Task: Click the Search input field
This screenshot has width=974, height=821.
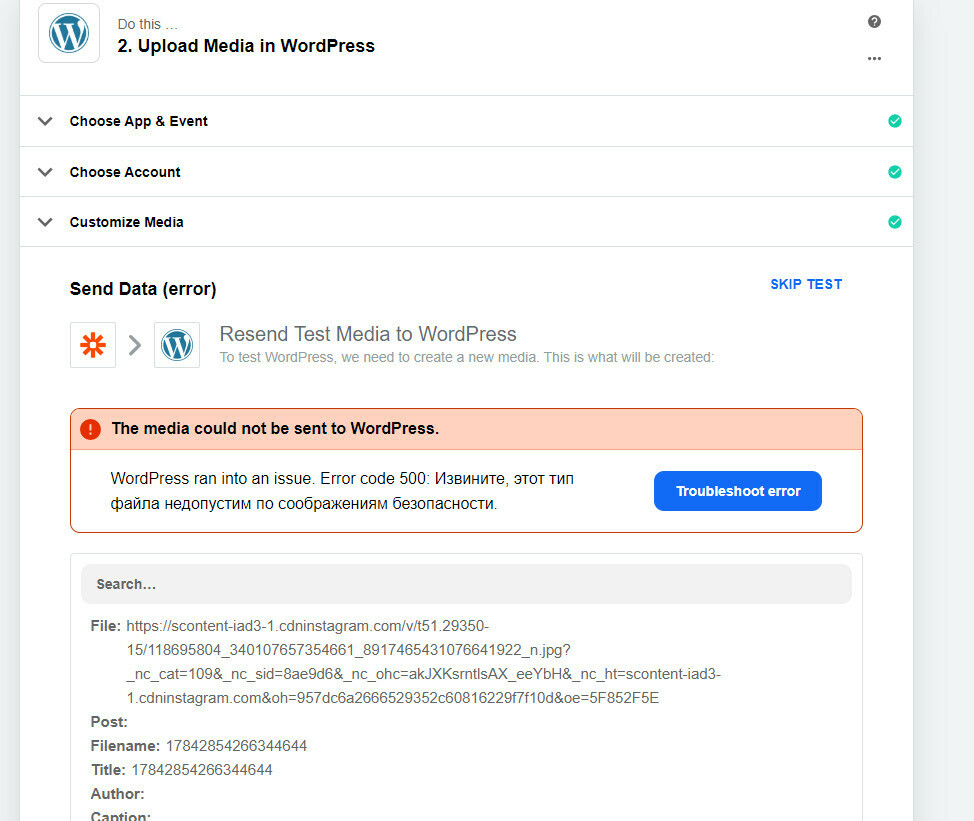Action: (467, 584)
